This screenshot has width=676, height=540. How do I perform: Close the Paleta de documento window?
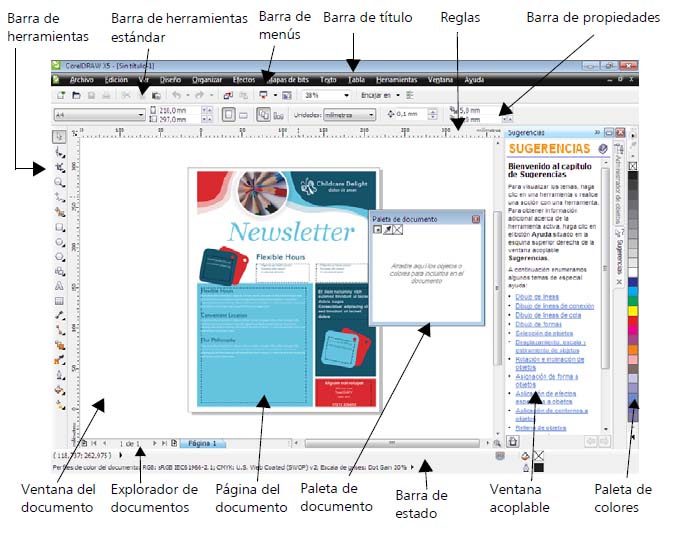pyautogui.click(x=476, y=219)
